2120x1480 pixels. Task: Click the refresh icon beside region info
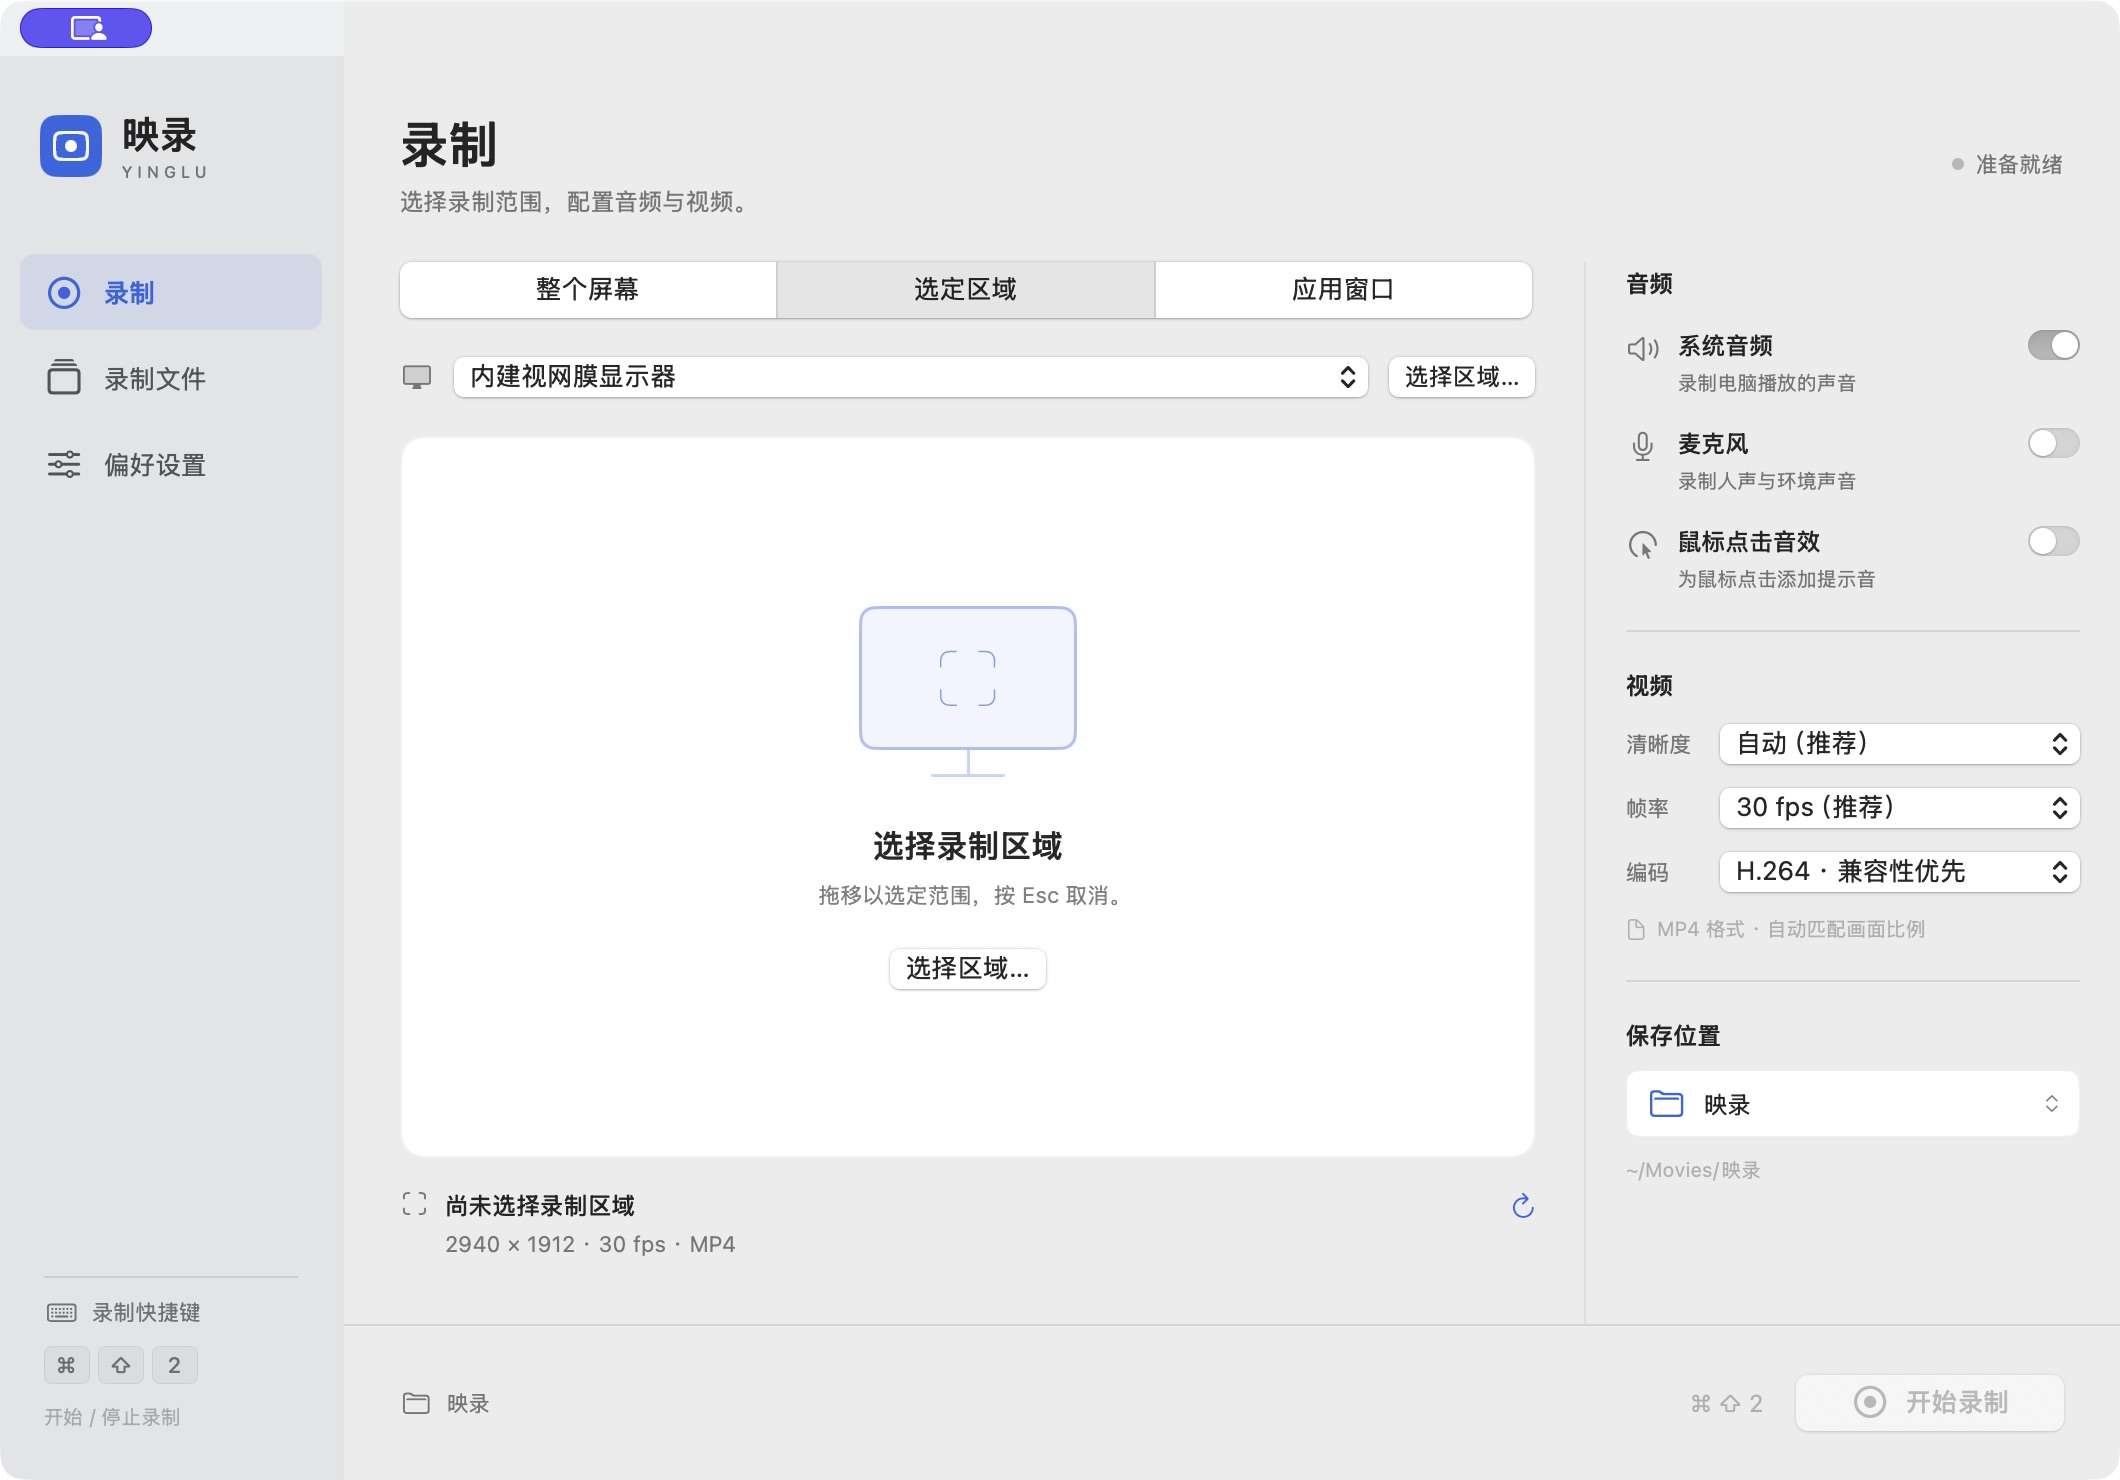[x=1523, y=1206]
